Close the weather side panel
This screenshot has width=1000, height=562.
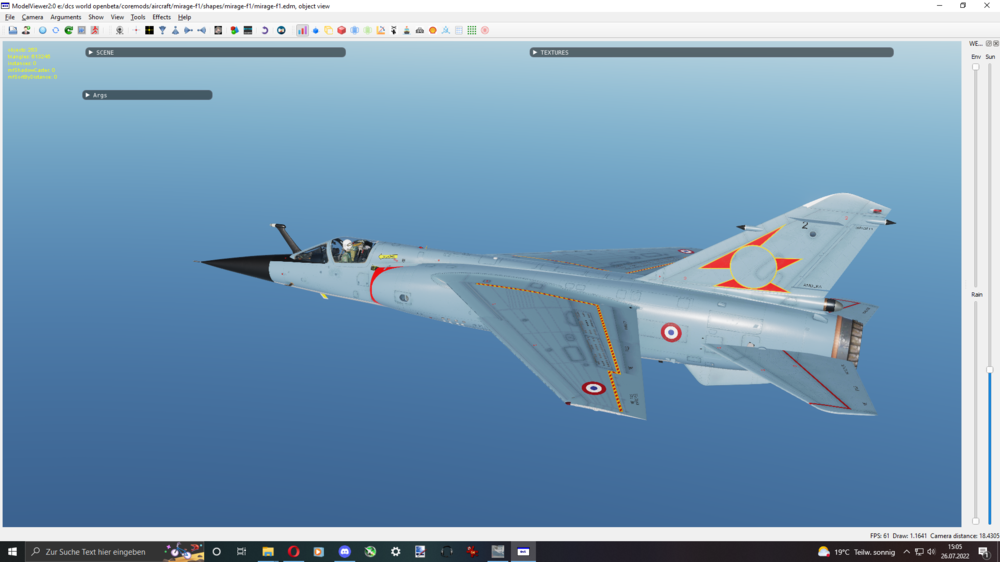pos(996,43)
